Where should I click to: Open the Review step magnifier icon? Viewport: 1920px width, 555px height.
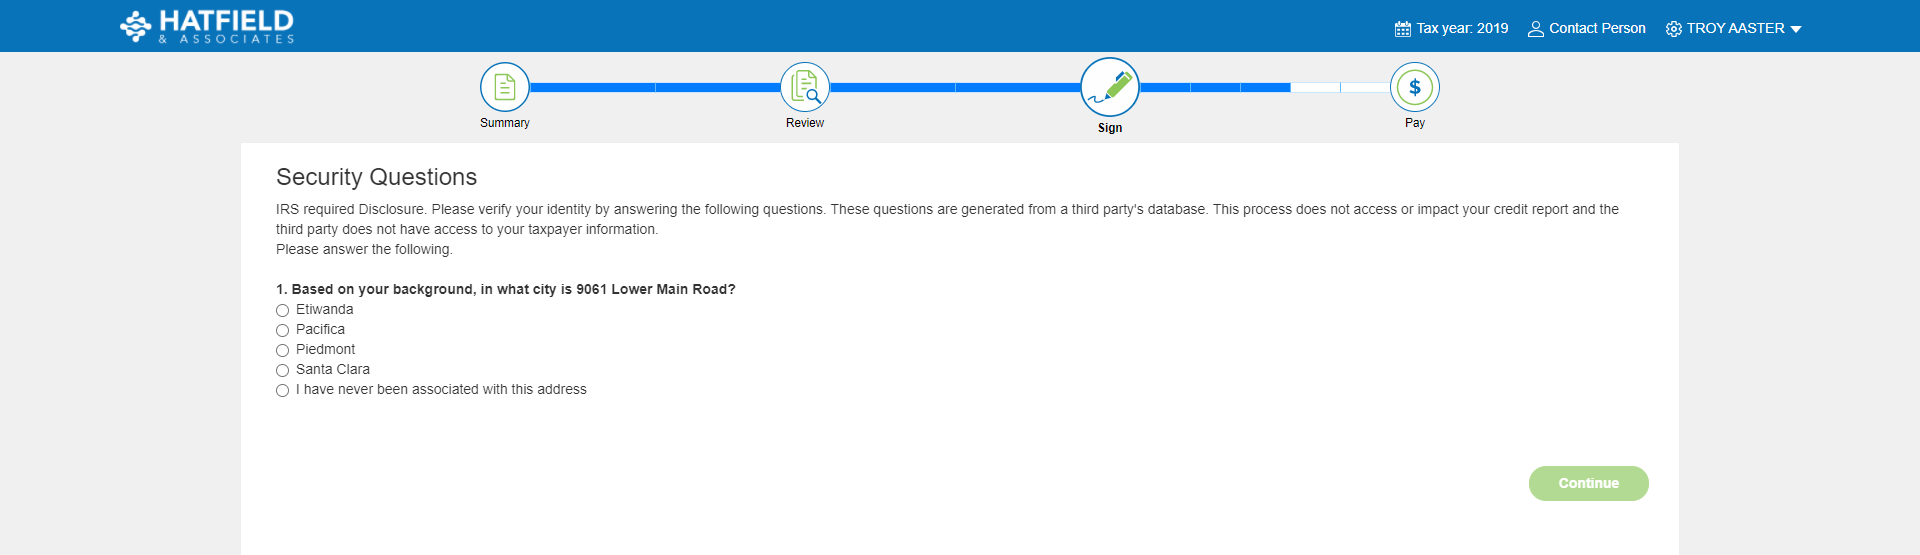(x=805, y=87)
